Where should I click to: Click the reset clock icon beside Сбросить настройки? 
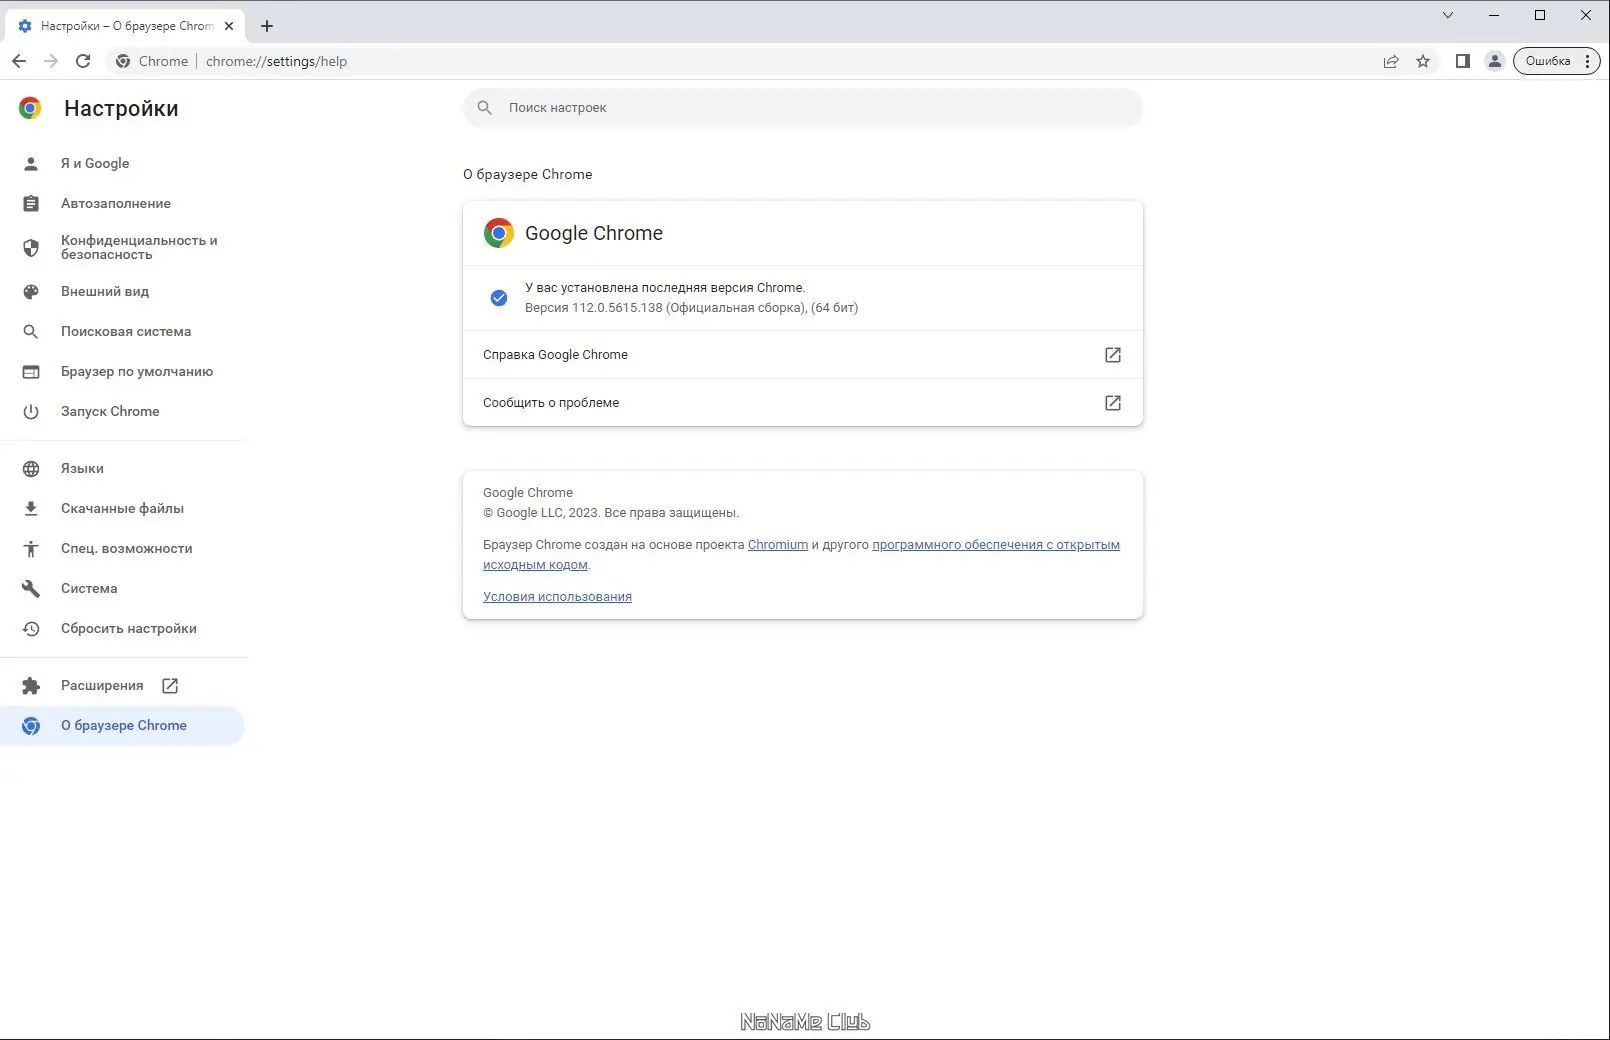pos(31,628)
